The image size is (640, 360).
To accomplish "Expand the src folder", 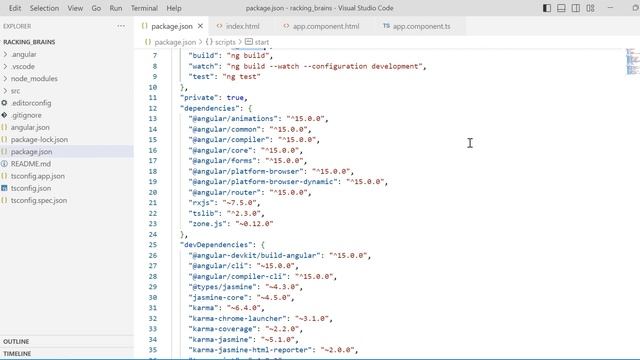I will tap(5, 91).
